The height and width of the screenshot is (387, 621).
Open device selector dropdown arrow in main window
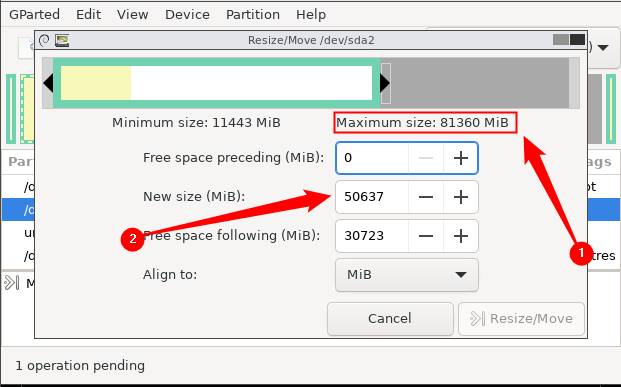(603, 48)
